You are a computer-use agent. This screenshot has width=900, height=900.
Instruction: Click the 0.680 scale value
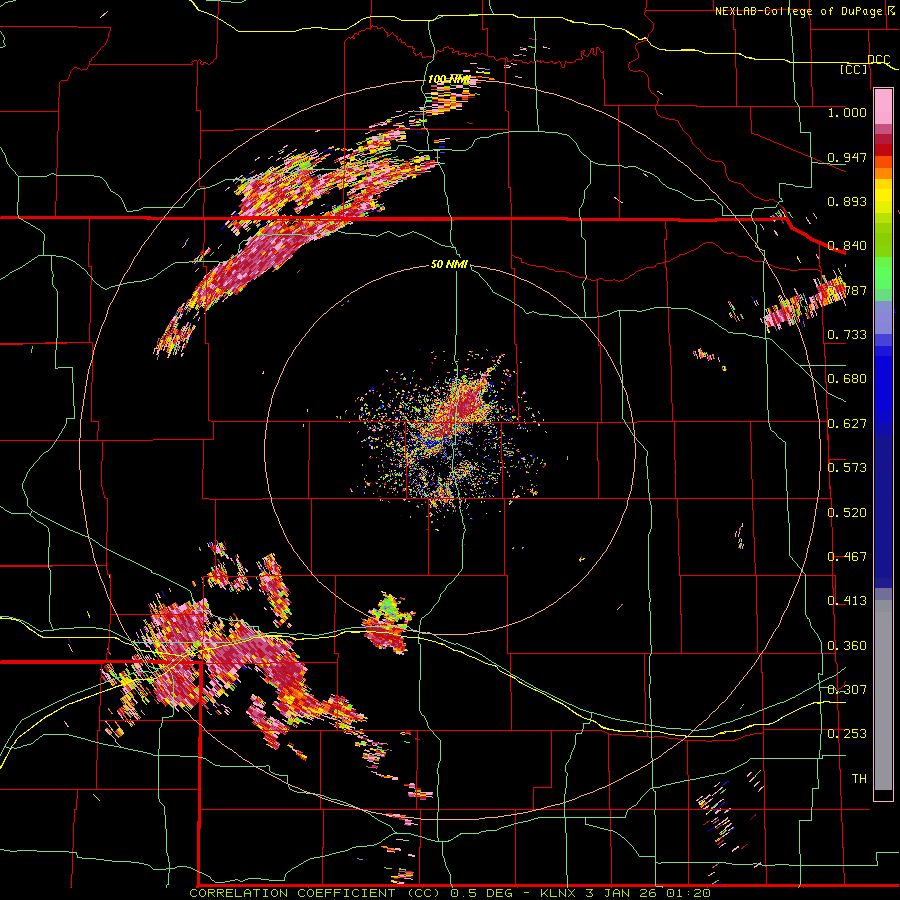pyautogui.click(x=847, y=379)
